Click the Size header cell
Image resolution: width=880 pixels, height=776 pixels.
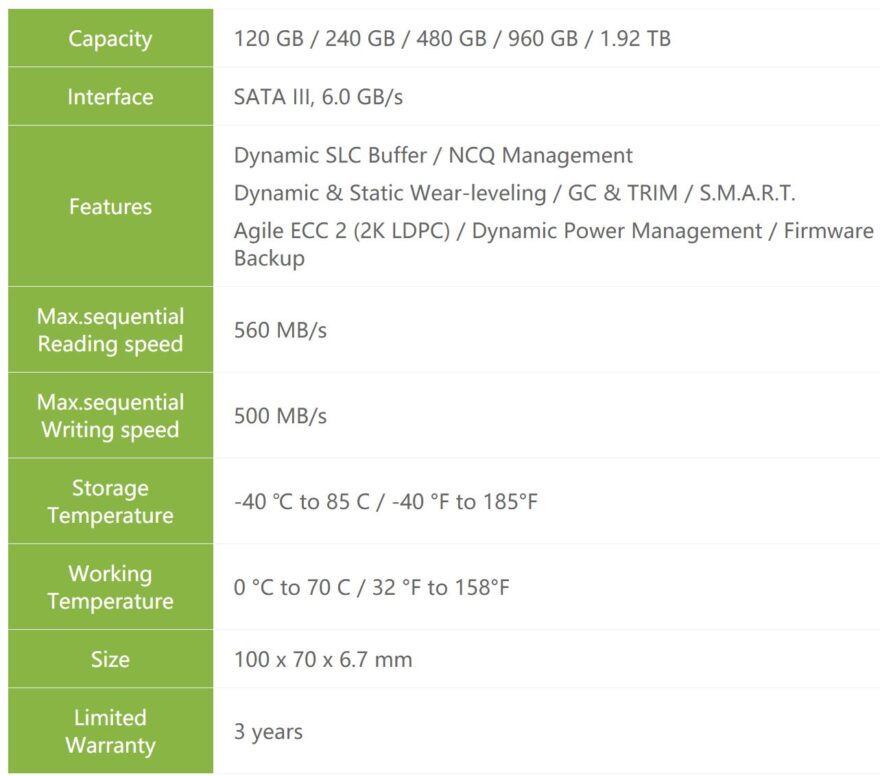[x=110, y=660]
